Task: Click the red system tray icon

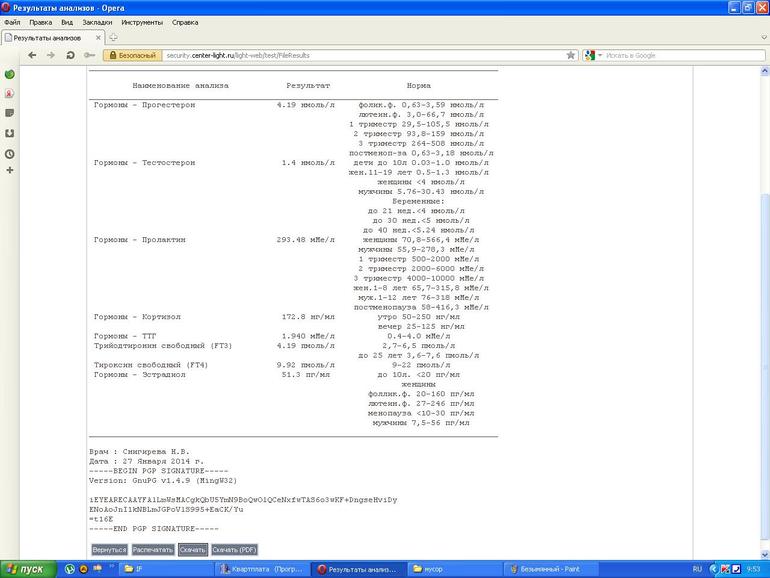Action: tap(725, 569)
